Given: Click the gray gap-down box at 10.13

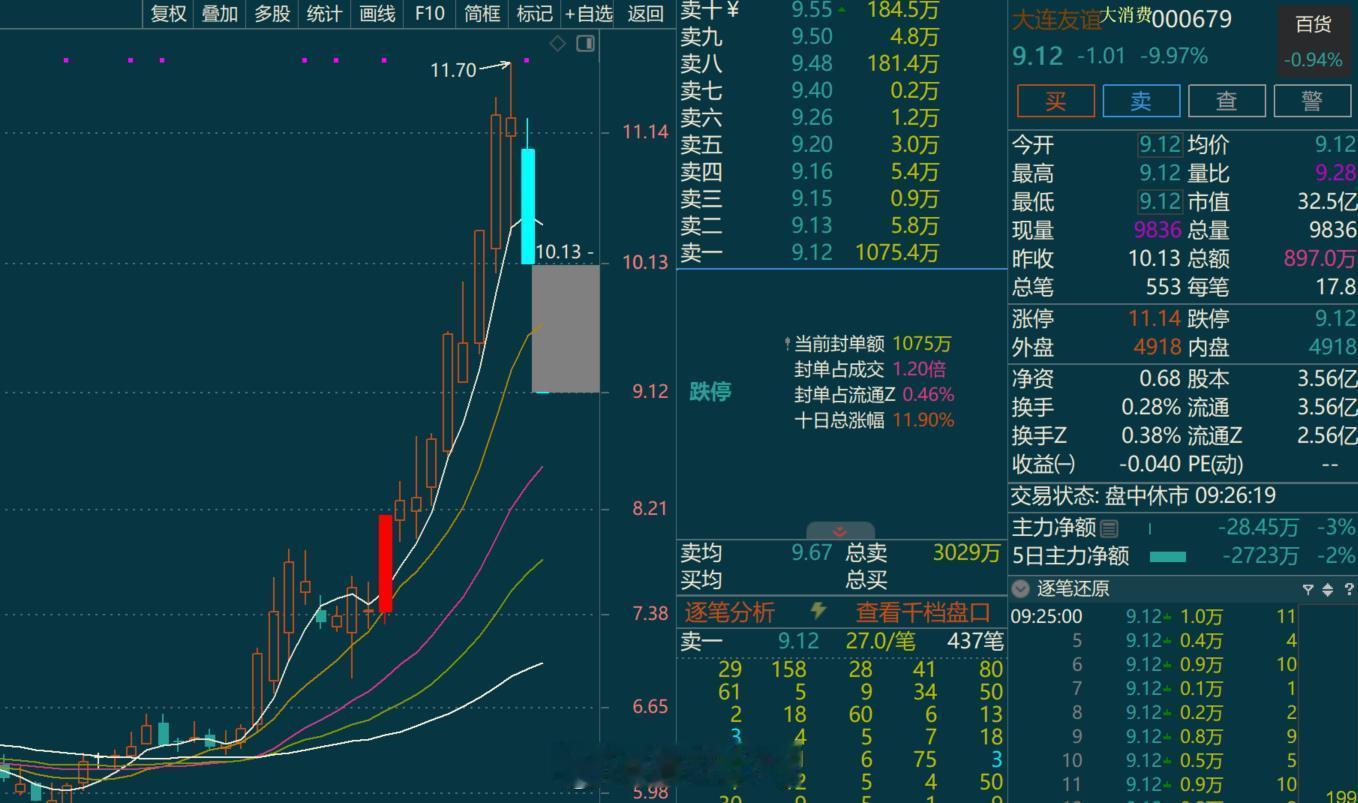Looking at the screenshot, I should (x=566, y=328).
